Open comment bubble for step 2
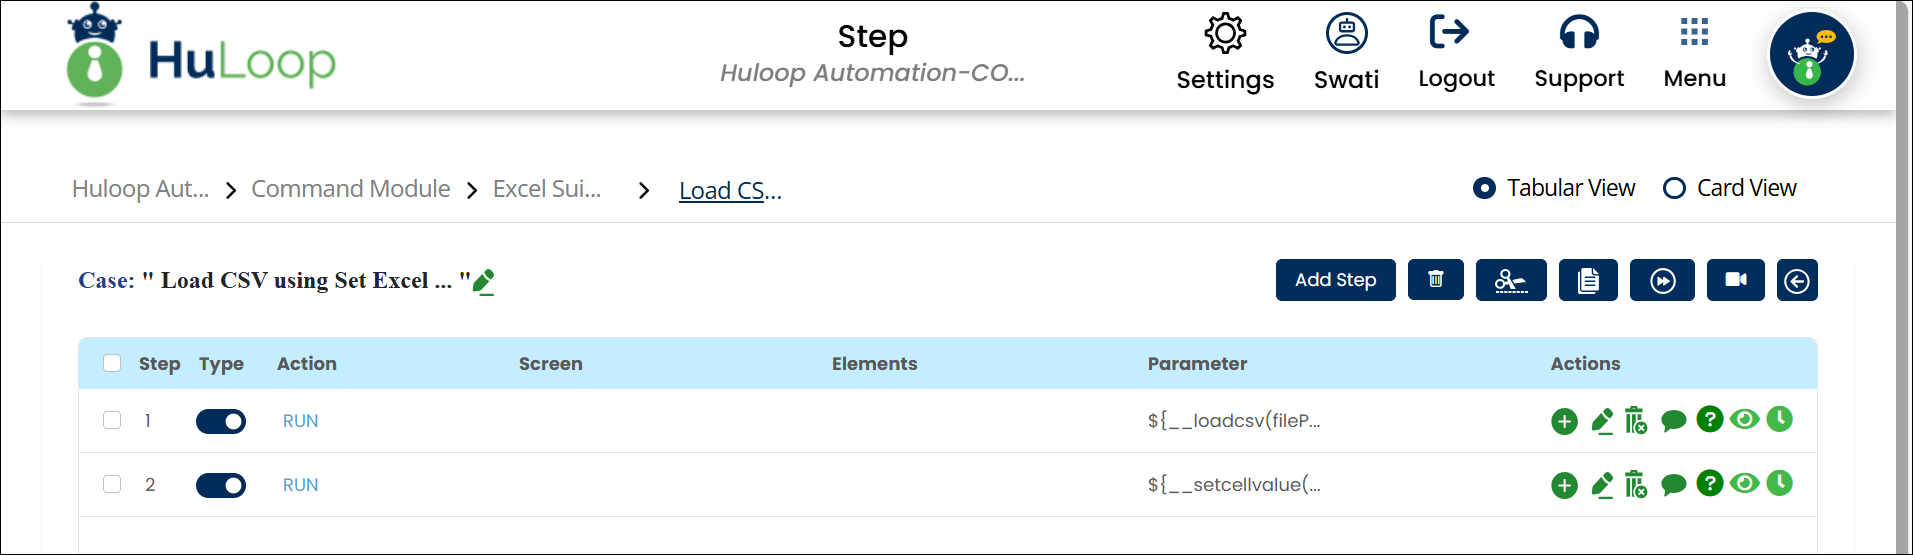The image size is (1913, 555). [1673, 486]
